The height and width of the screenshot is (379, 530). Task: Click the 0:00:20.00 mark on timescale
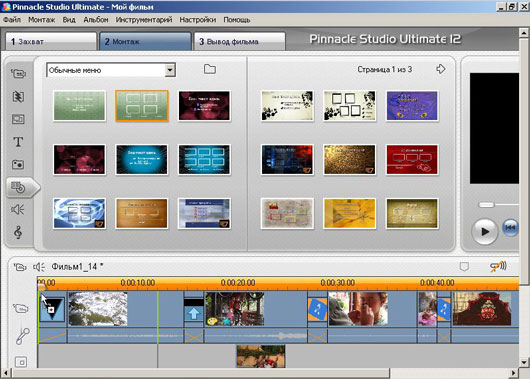(238, 282)
